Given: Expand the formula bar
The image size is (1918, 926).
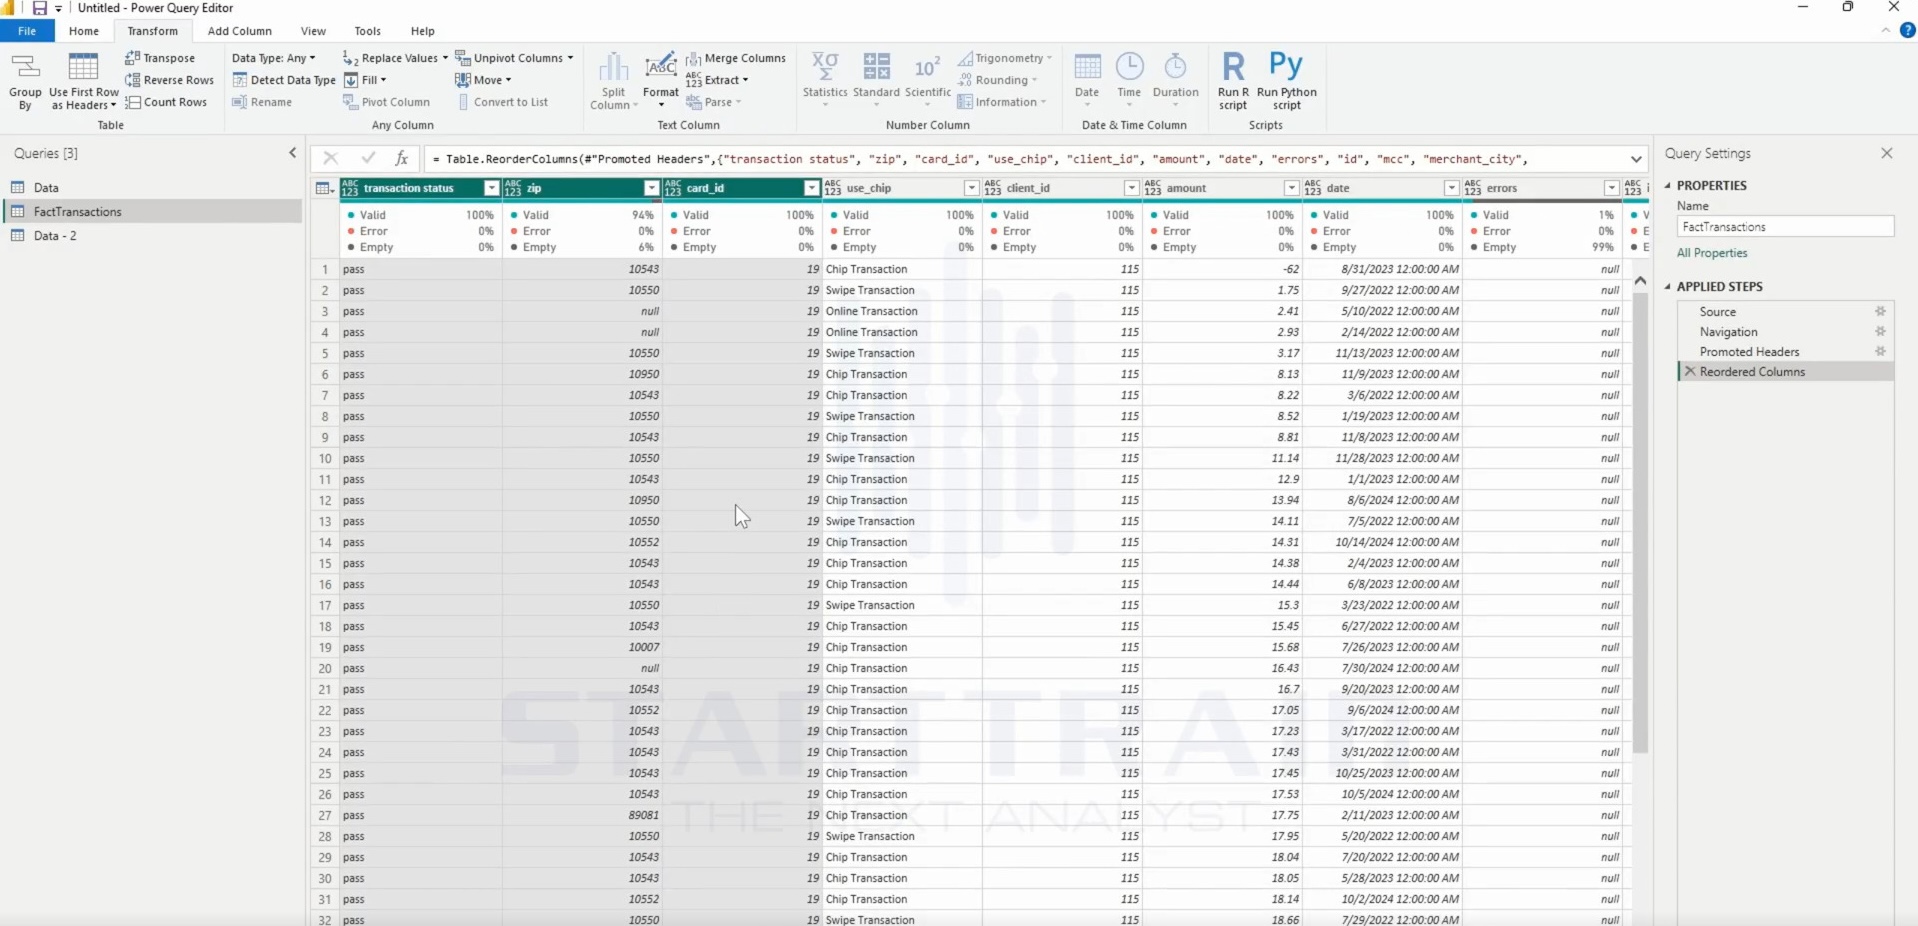Looking at the screenshot, I should pyautogui.click(x=1636, y=159).
